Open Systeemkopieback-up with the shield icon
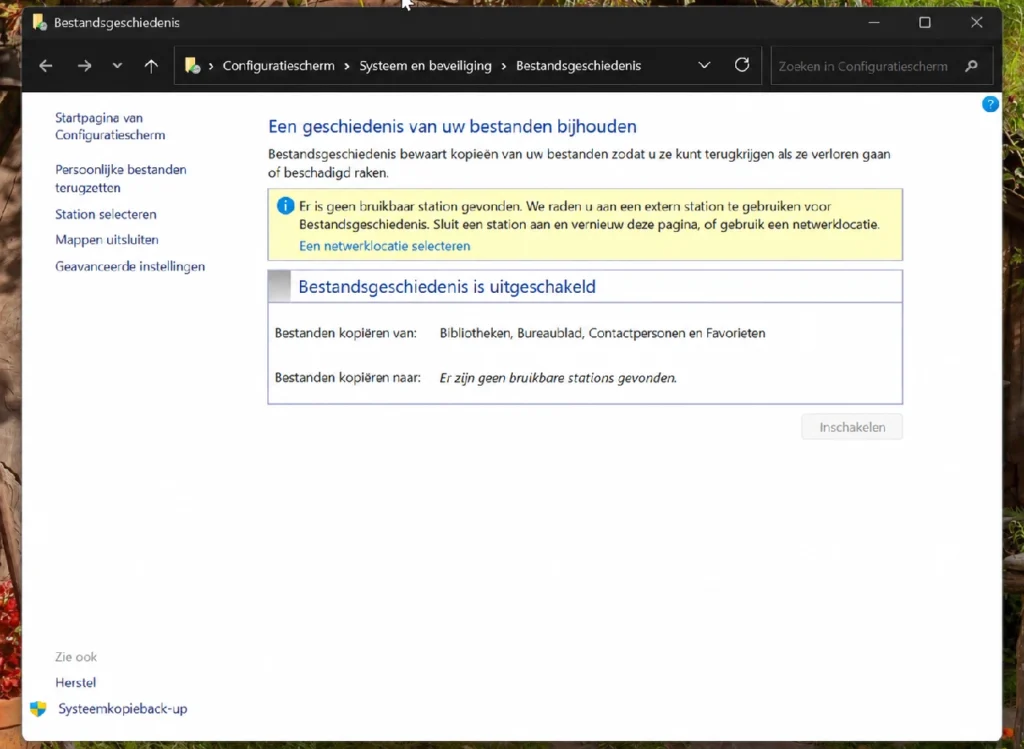Viewport: 1024px width, 749px height. [x=122, y=709]
